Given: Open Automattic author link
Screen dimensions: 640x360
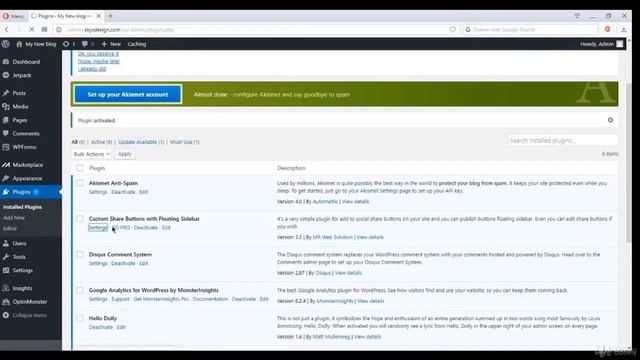Looking at the screenshot, I should point(325,202).
